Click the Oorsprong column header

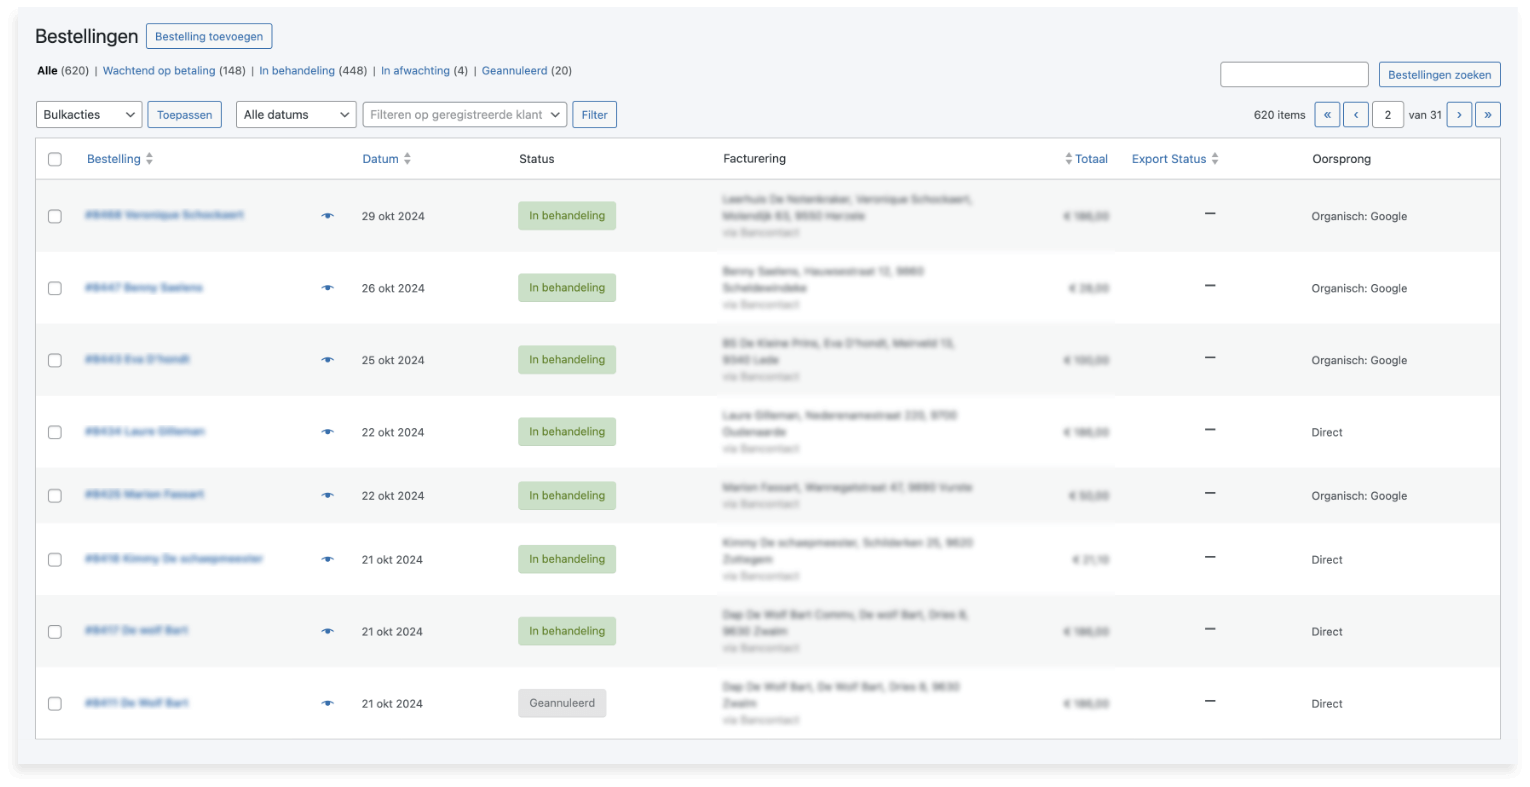point(1342,159)
